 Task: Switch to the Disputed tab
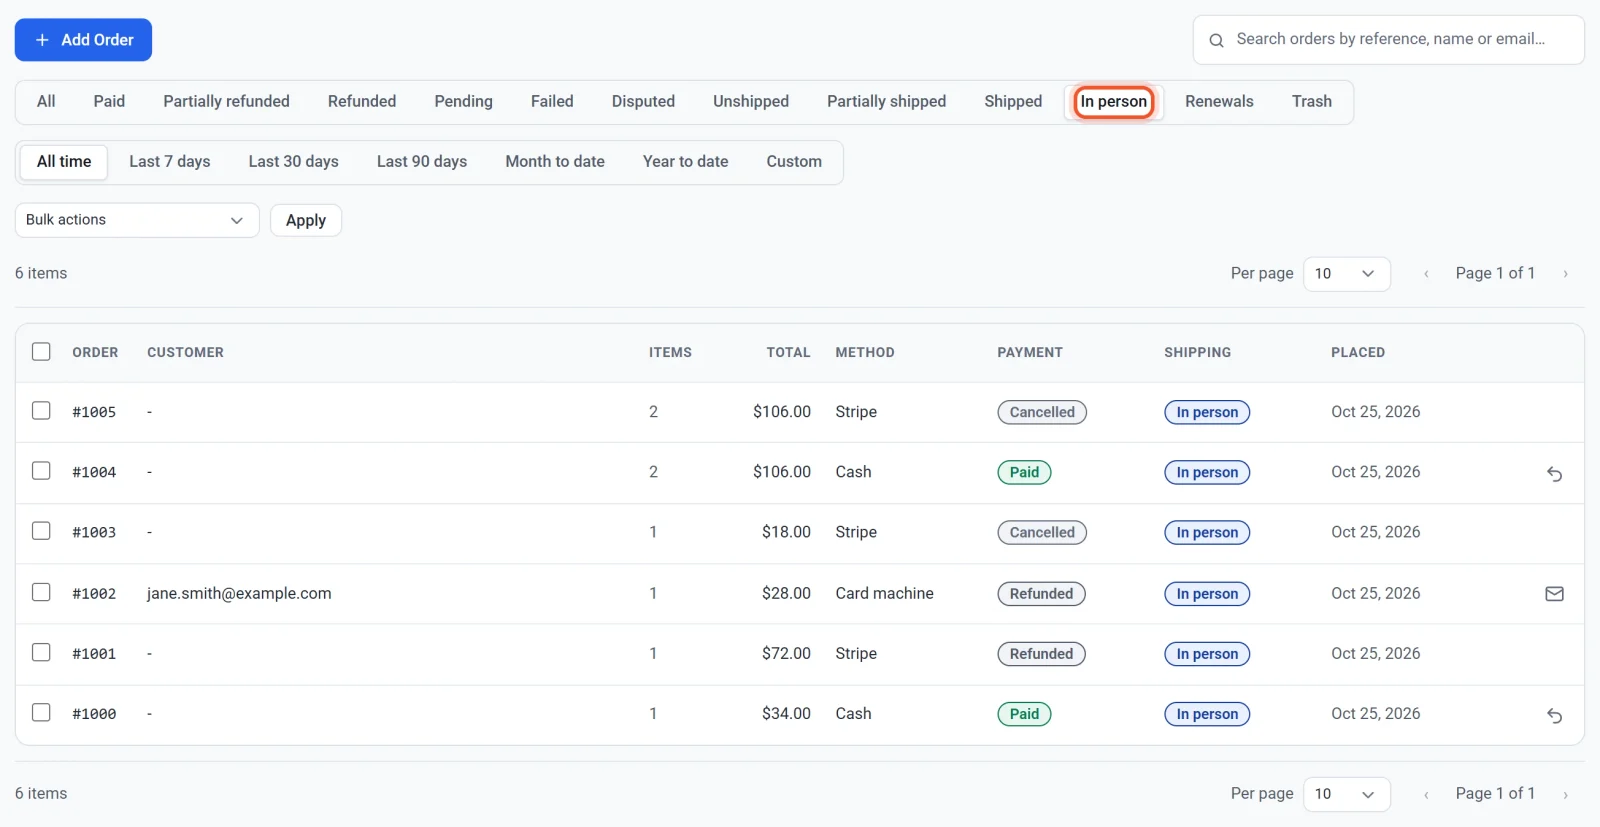[x=643, y=102]
